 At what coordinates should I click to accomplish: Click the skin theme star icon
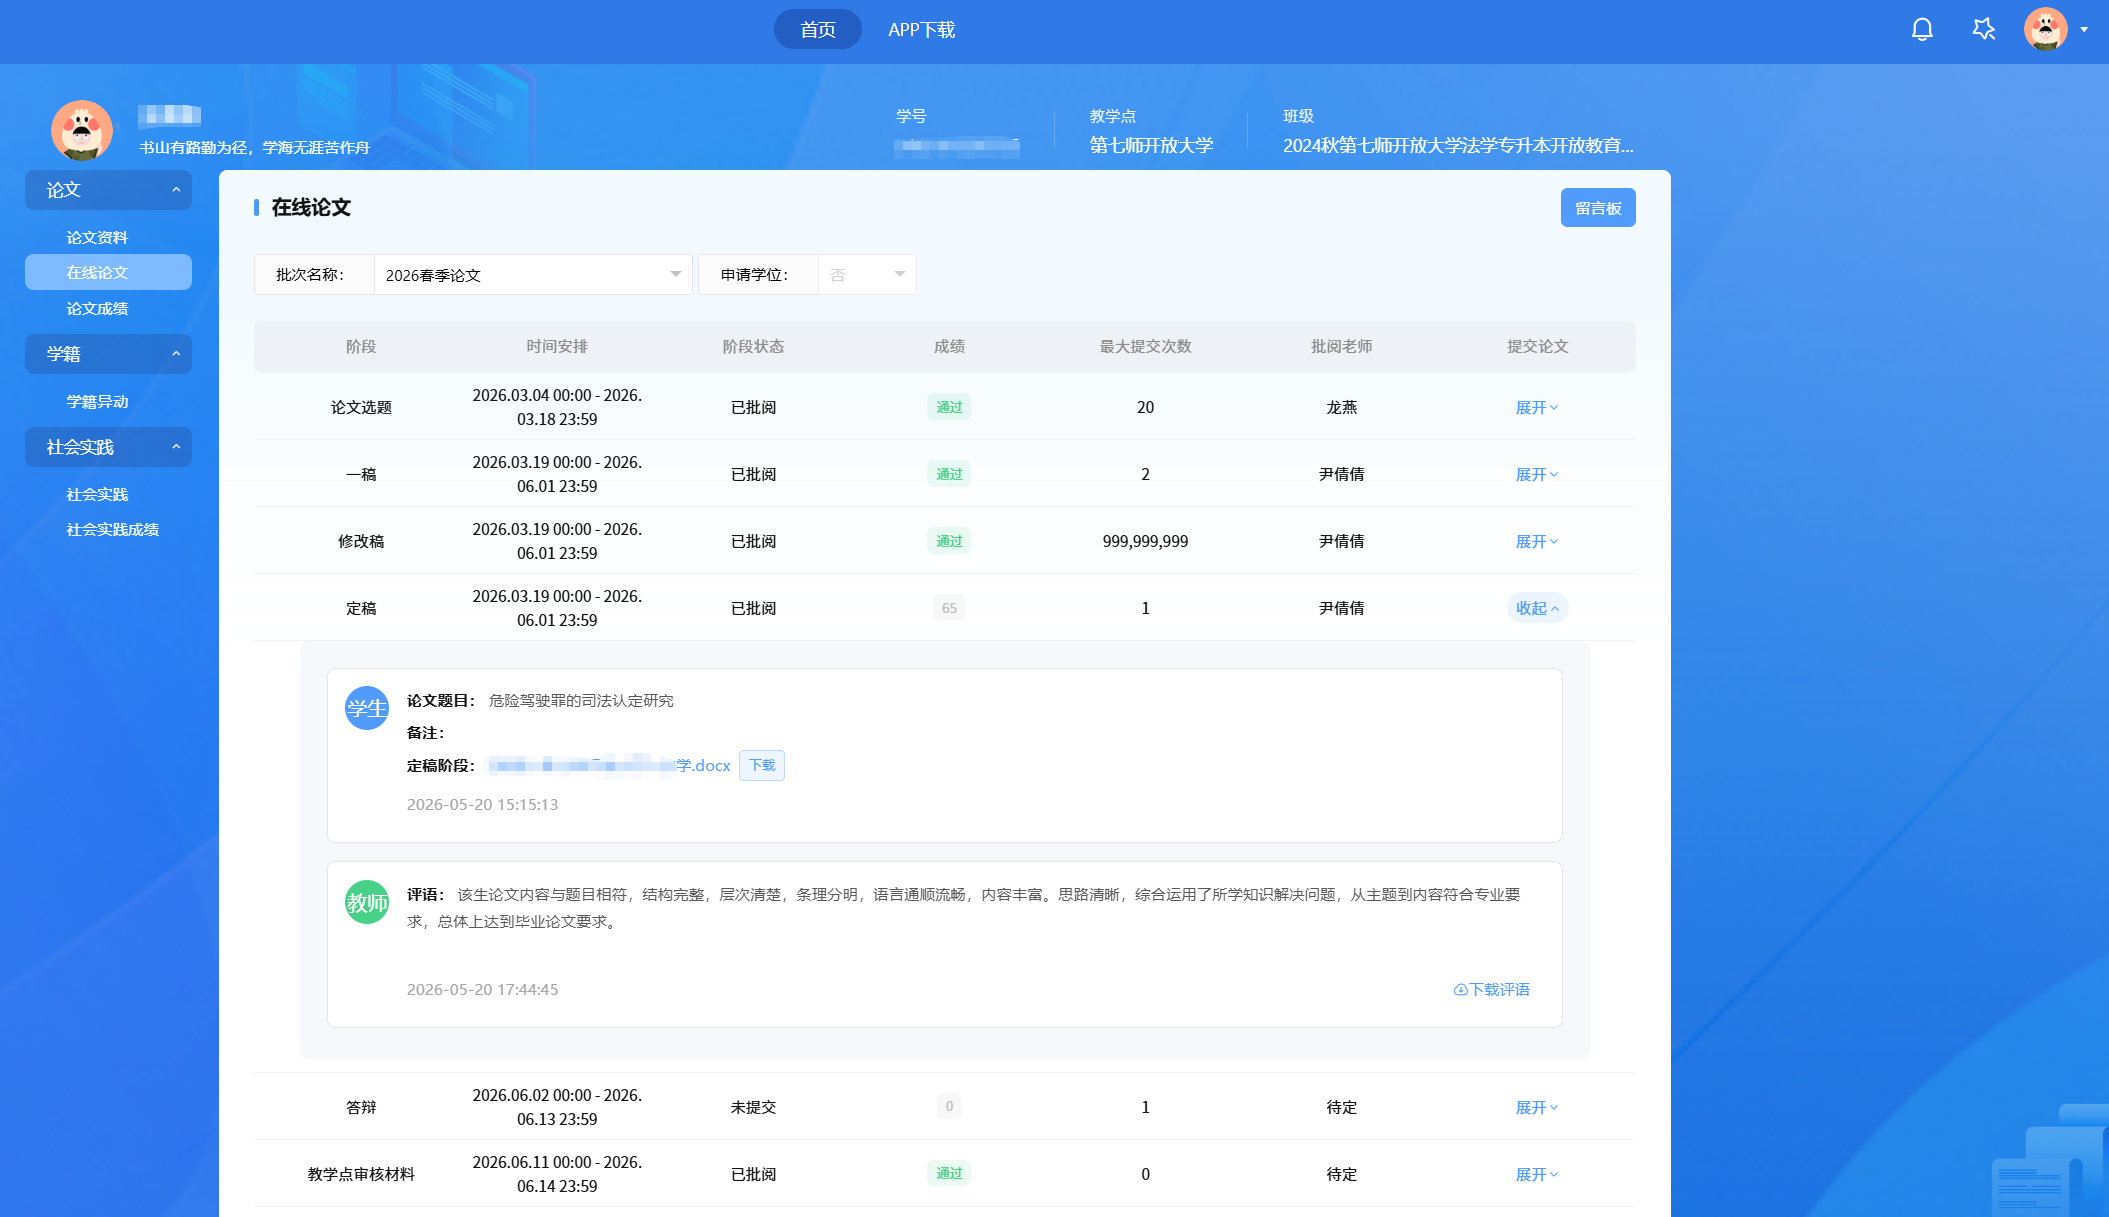[x=1984, y=30]
